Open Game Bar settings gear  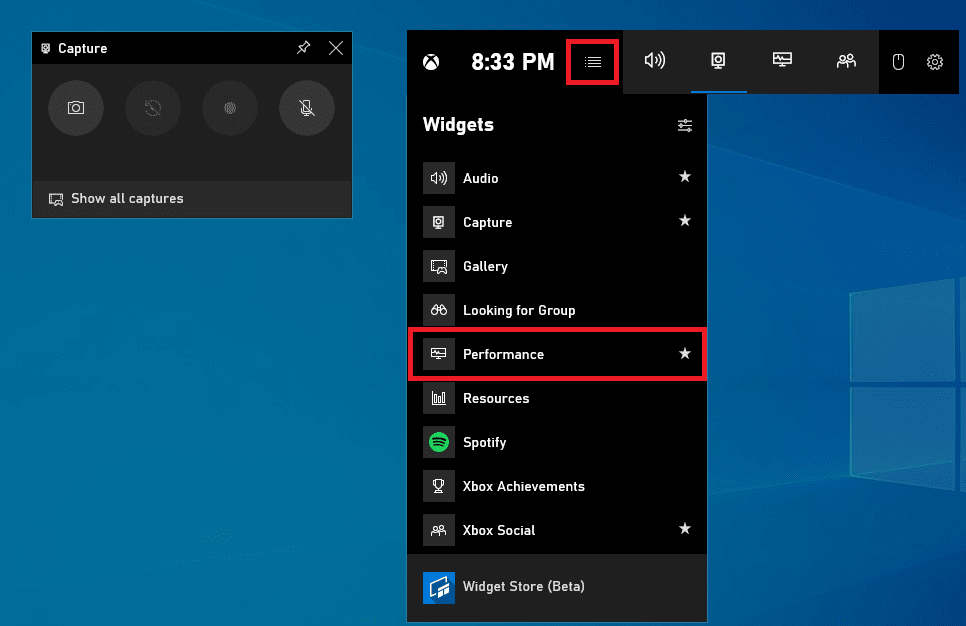point(935,62)
